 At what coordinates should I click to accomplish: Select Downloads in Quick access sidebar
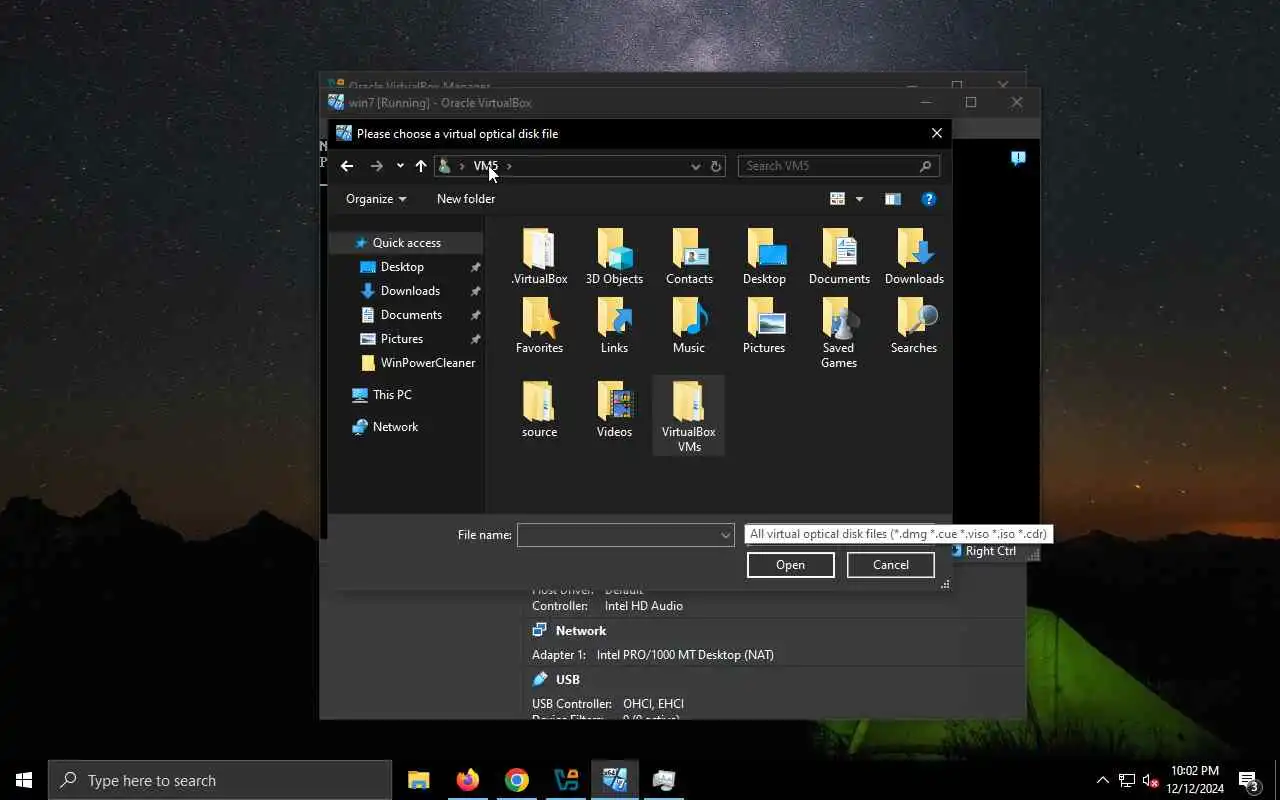point(410,291)
